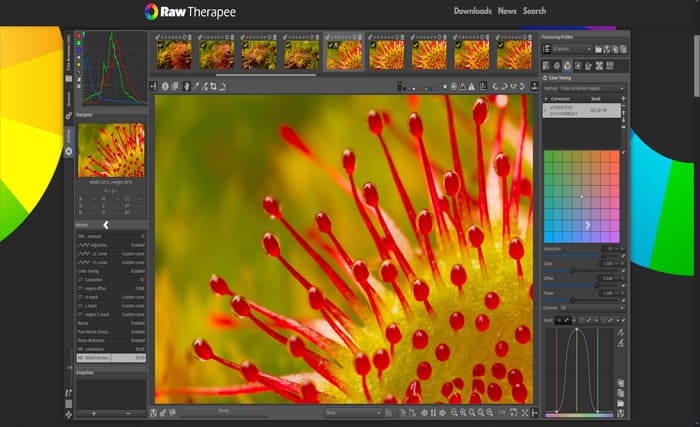
Task: Select the straighten rotate tool
Action: click(x=222, y=87)
